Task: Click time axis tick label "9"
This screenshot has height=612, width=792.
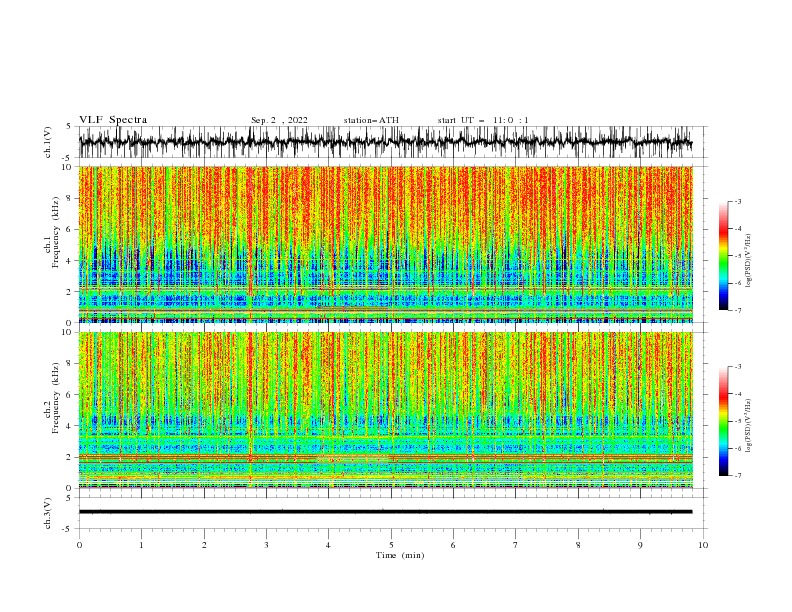Action: pos(640,545)
